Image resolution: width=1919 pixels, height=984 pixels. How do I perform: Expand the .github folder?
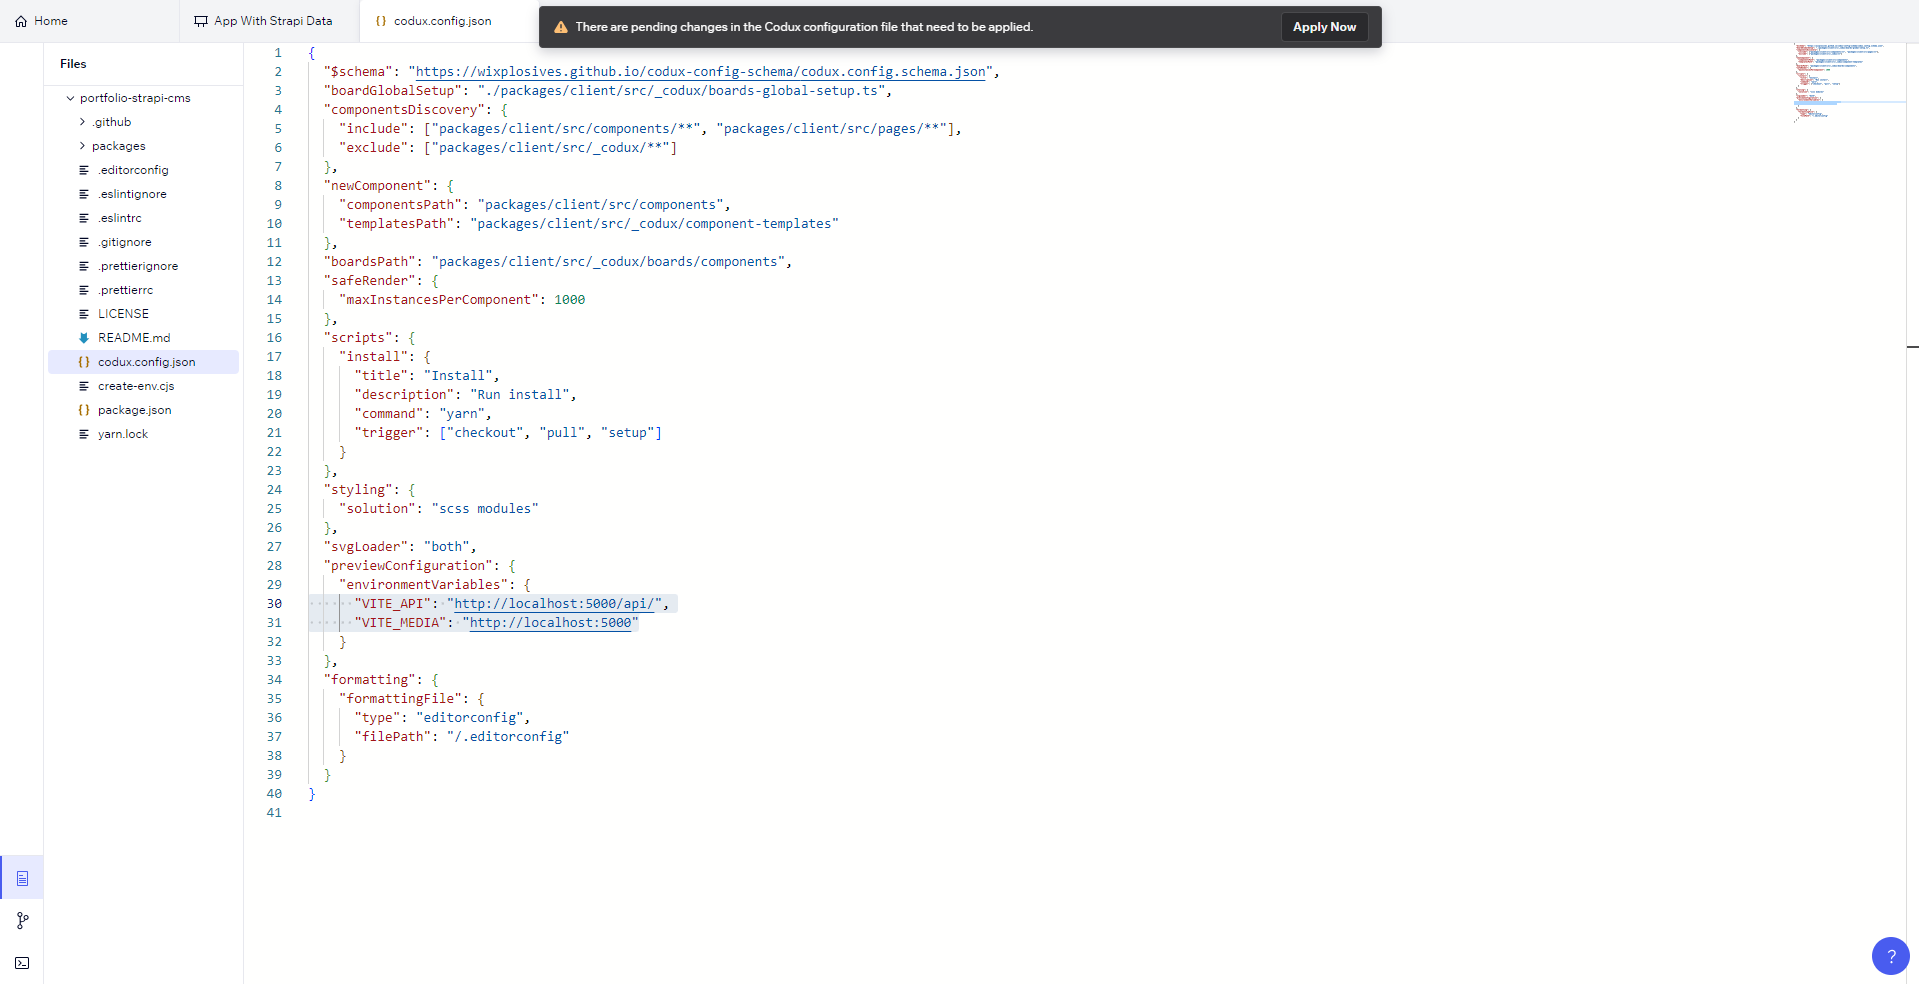pyautogui.click(x=82, y=122)
